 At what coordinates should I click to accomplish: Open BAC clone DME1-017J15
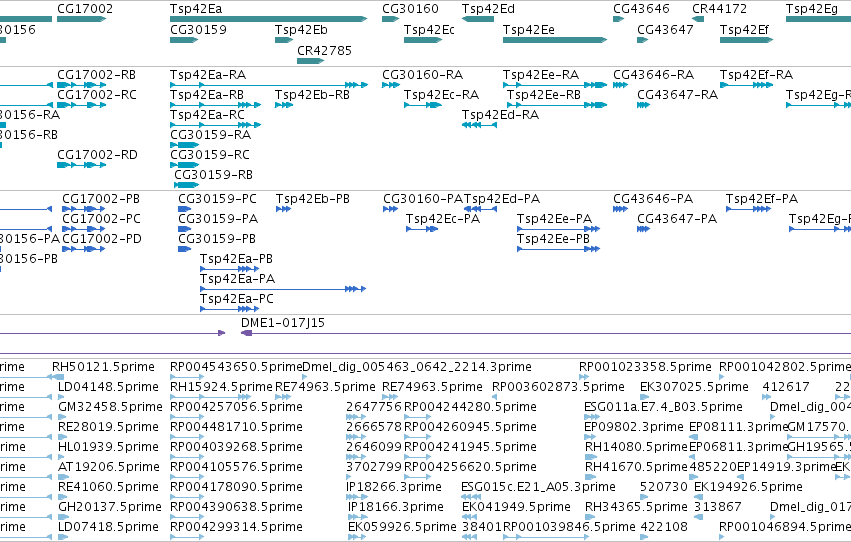pyautogui.click(x=283, y=323)
